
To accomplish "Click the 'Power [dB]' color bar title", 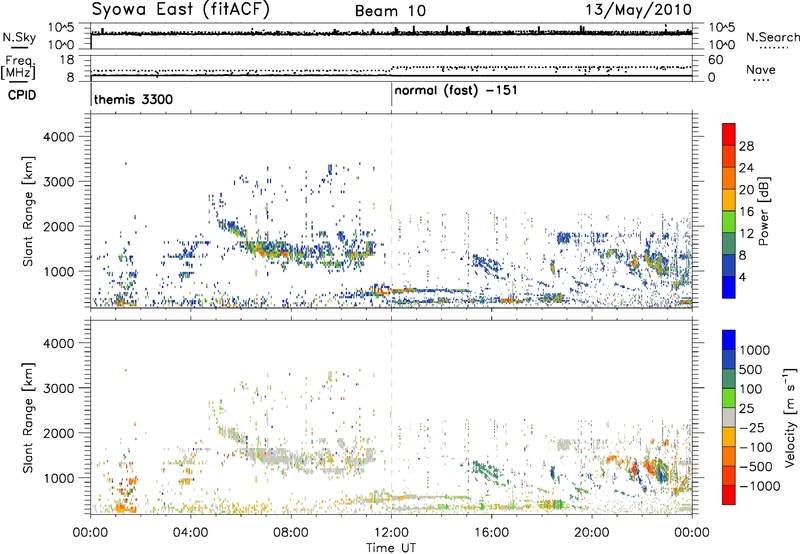I will pyautogui.click(x=763, y=211).
